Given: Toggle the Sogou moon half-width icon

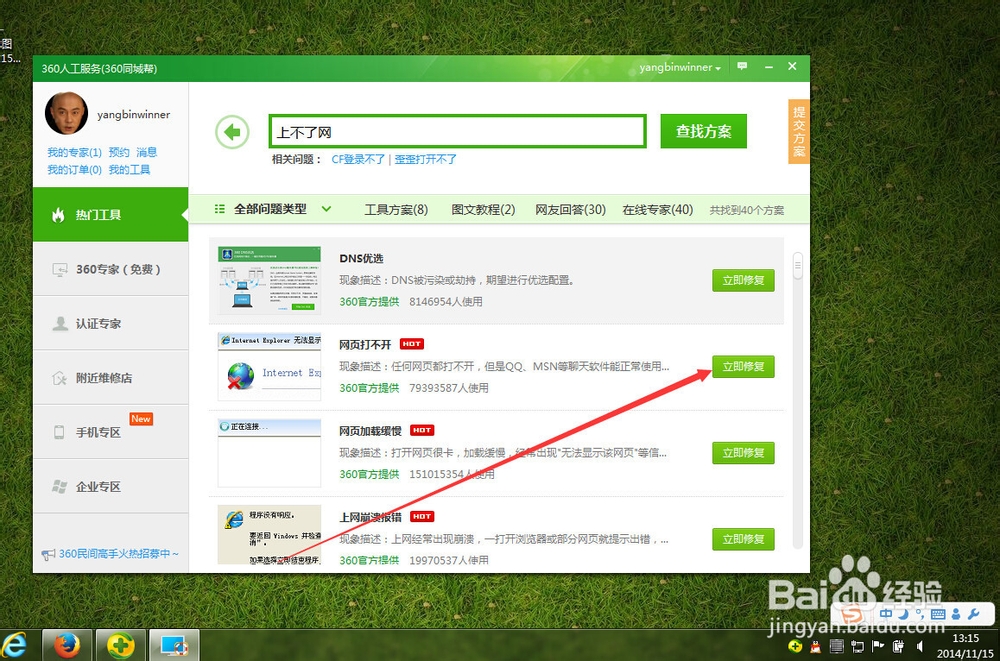Looking at the screenshot, I should [x=904, y=614].
